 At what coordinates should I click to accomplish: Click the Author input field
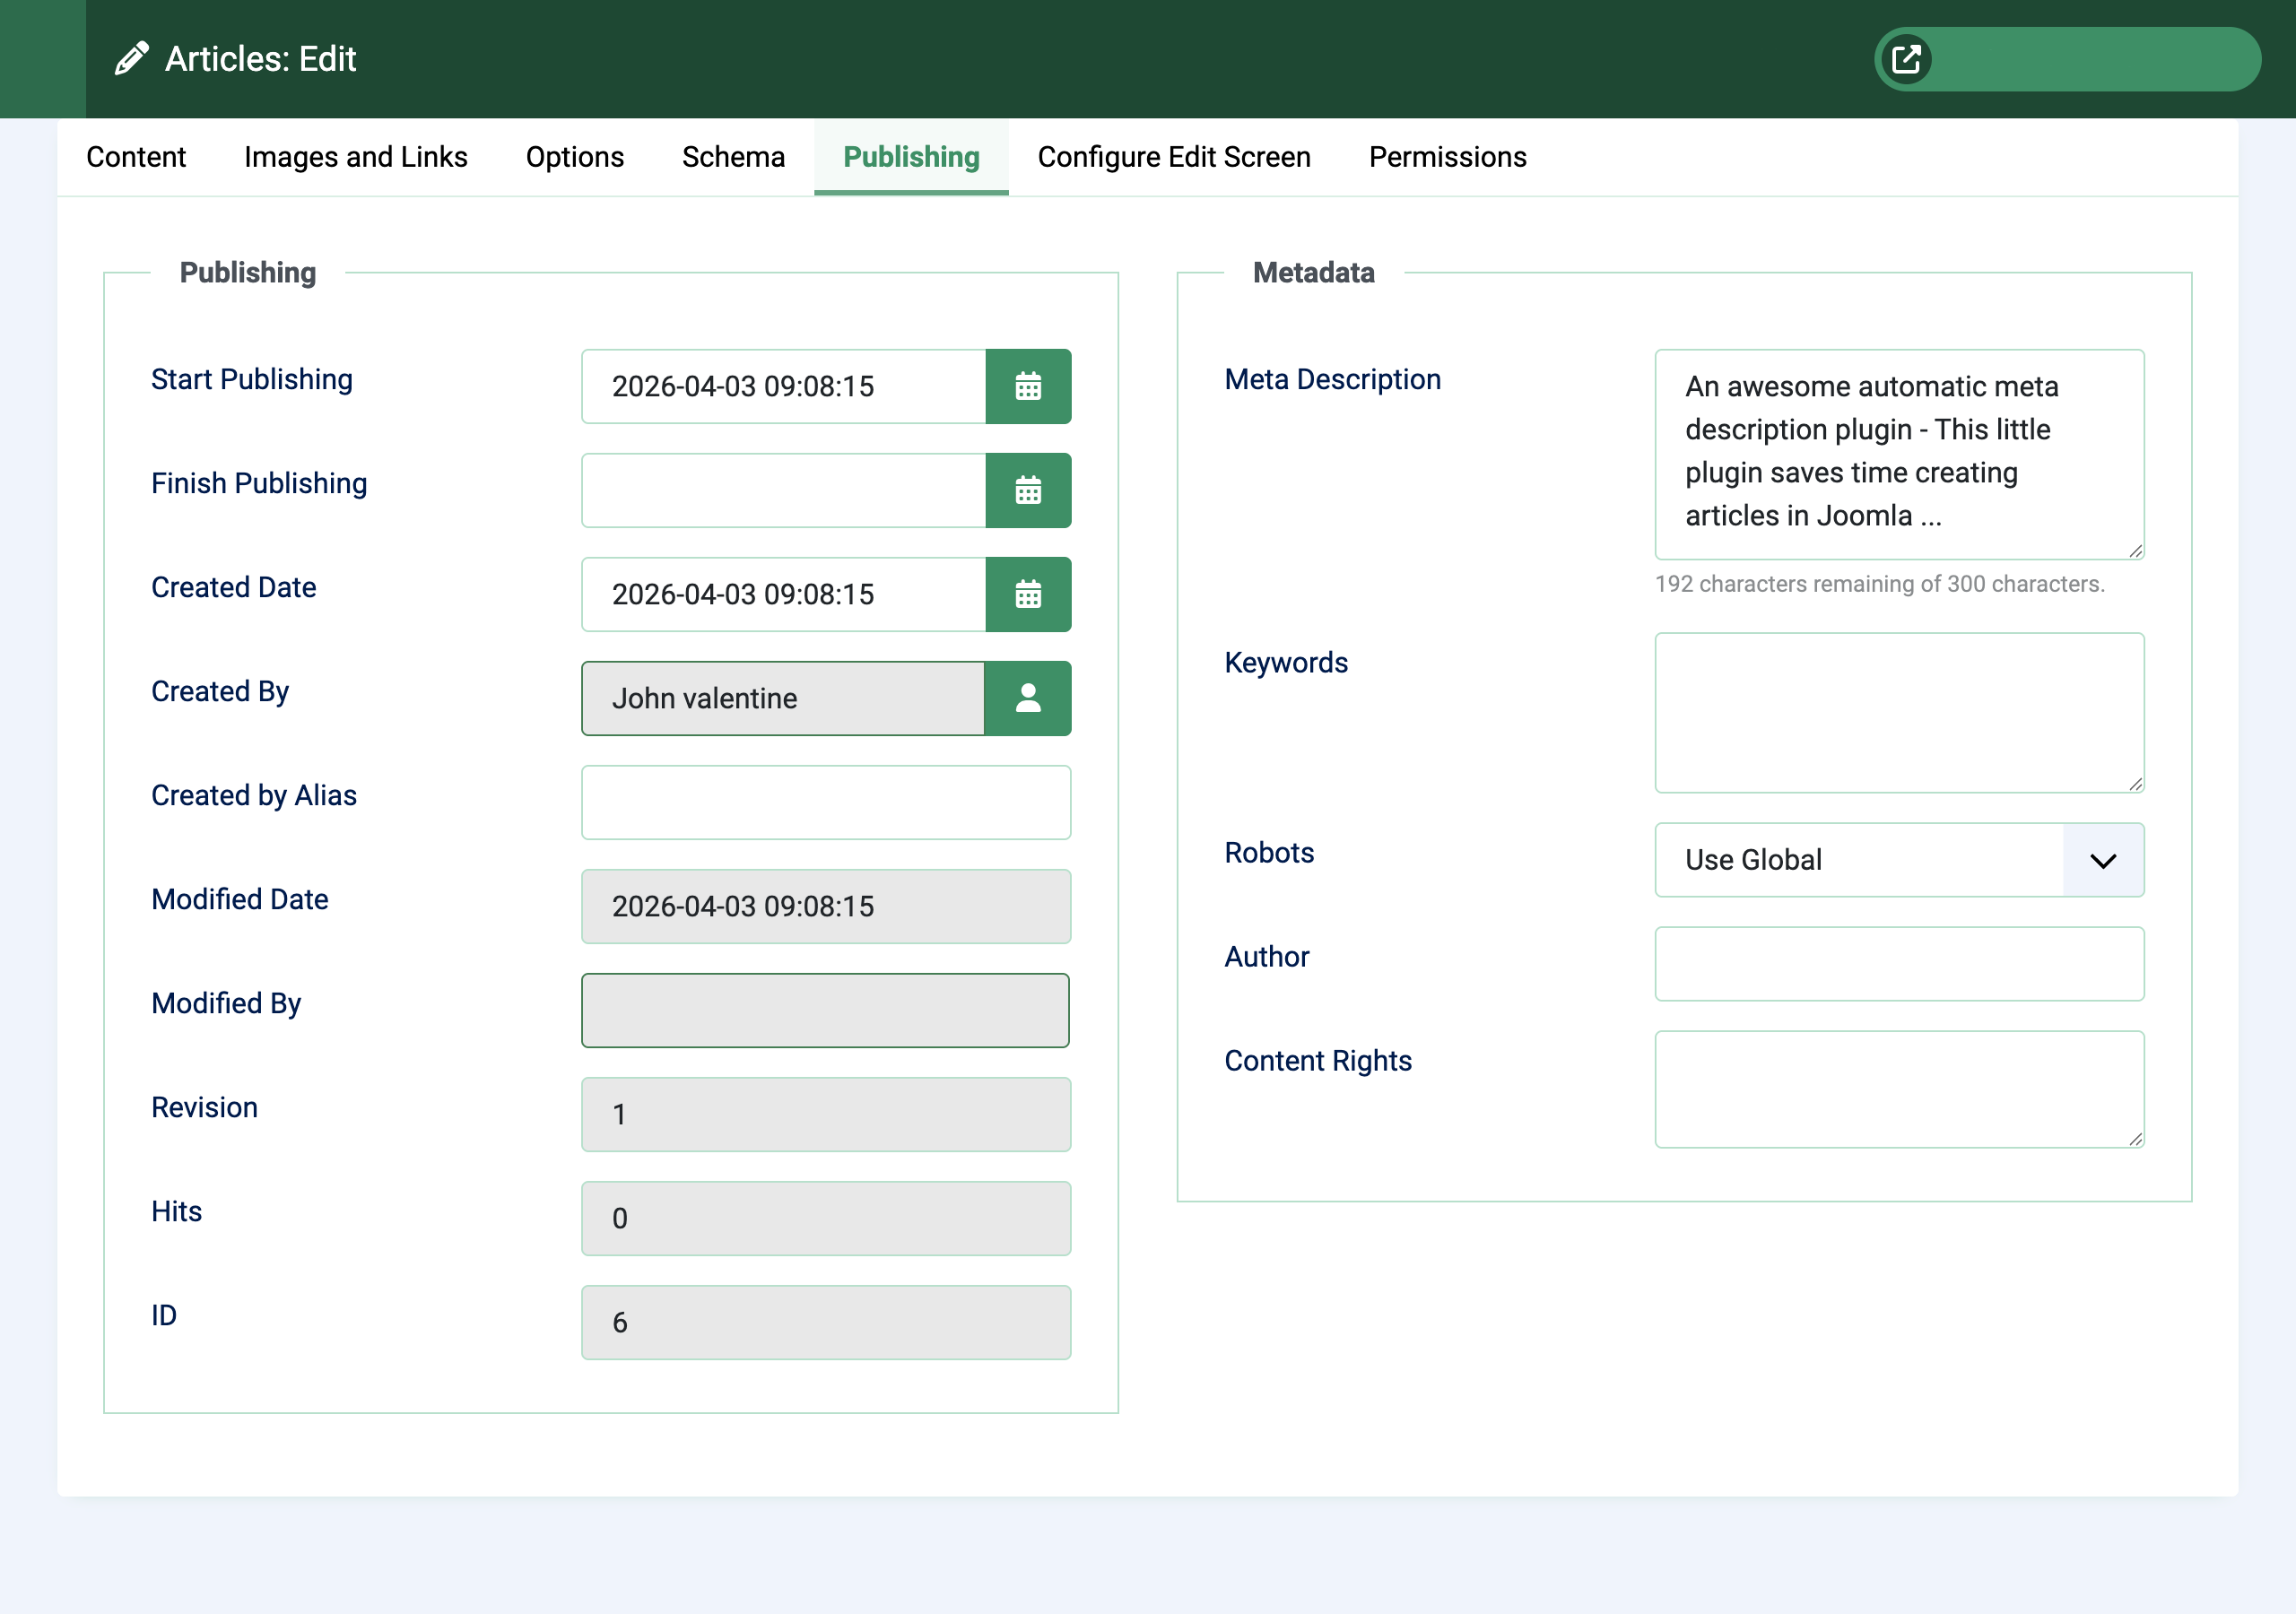[1898, 964]
